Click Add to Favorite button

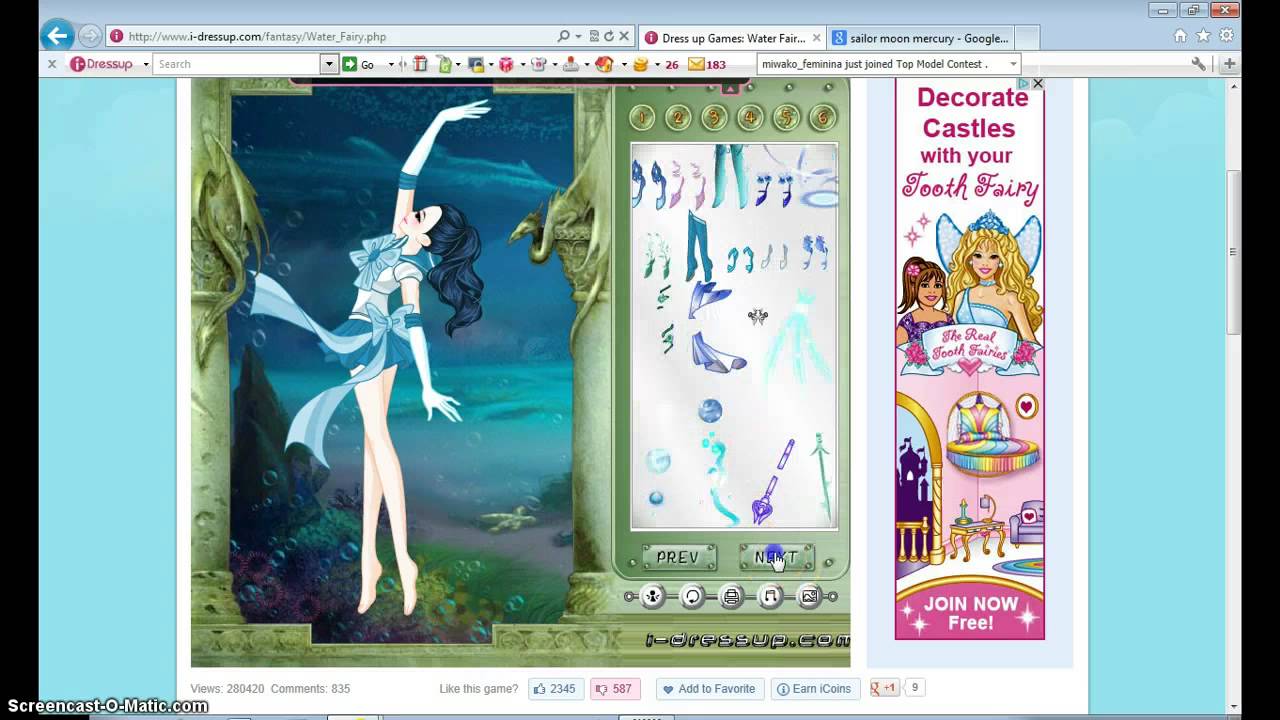(708, 688)
